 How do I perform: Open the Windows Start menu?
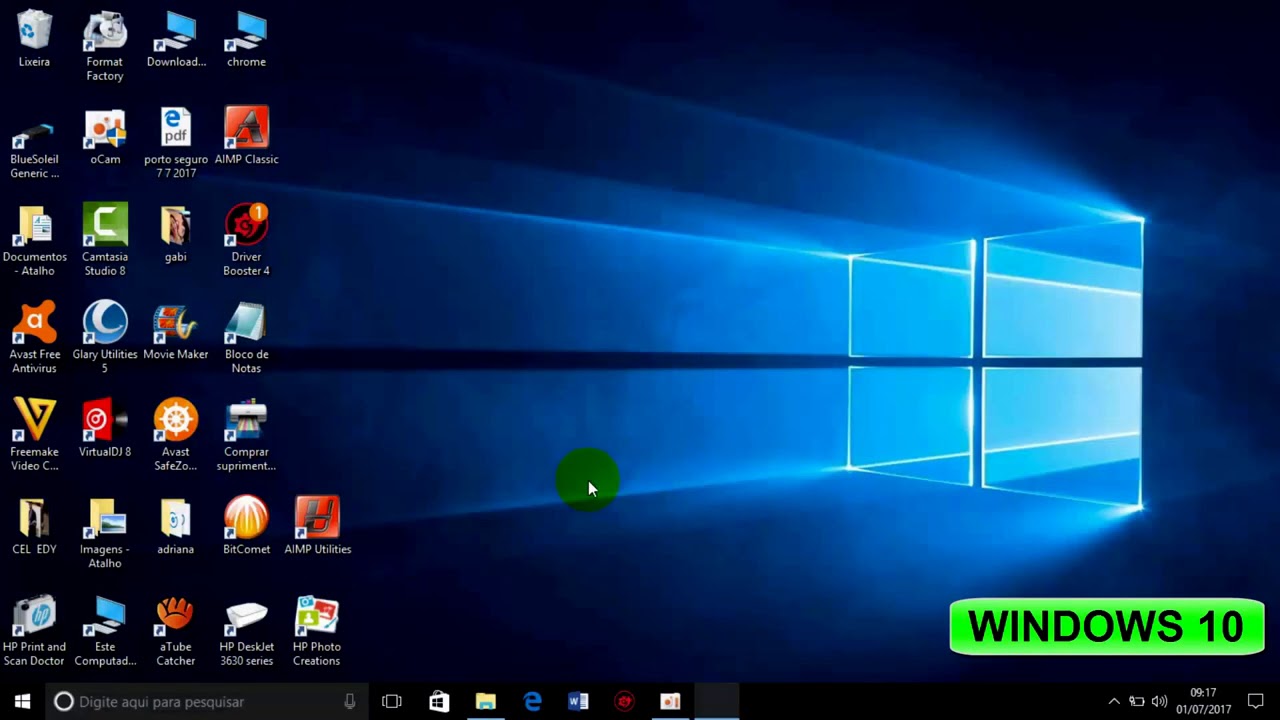(x=22, y=701)
